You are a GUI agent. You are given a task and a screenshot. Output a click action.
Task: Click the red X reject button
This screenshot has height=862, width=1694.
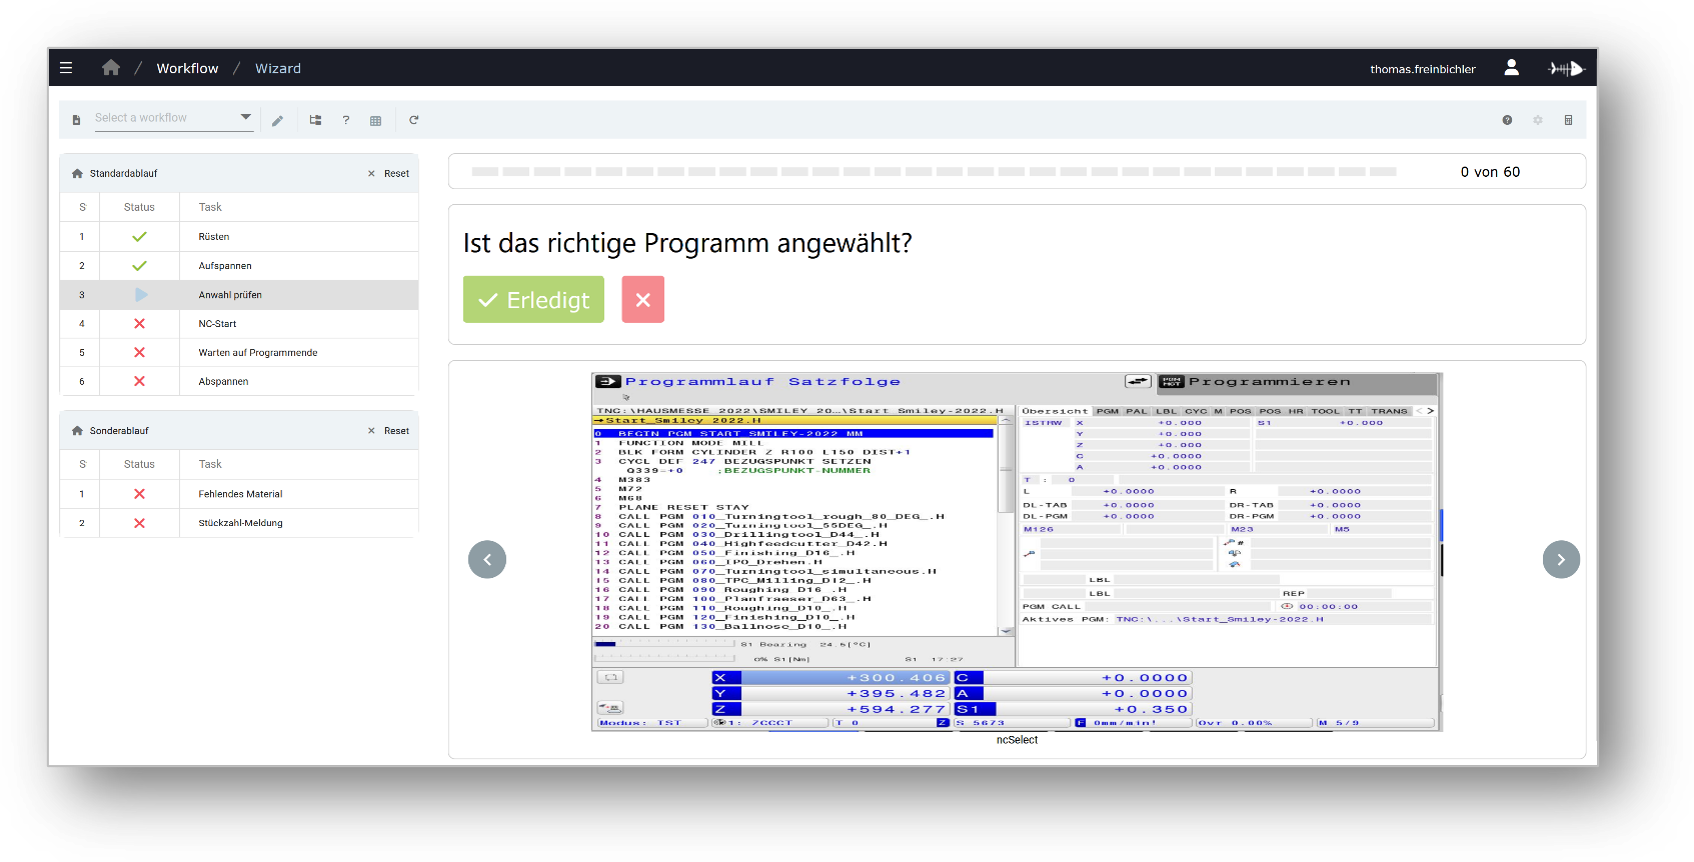643,300
